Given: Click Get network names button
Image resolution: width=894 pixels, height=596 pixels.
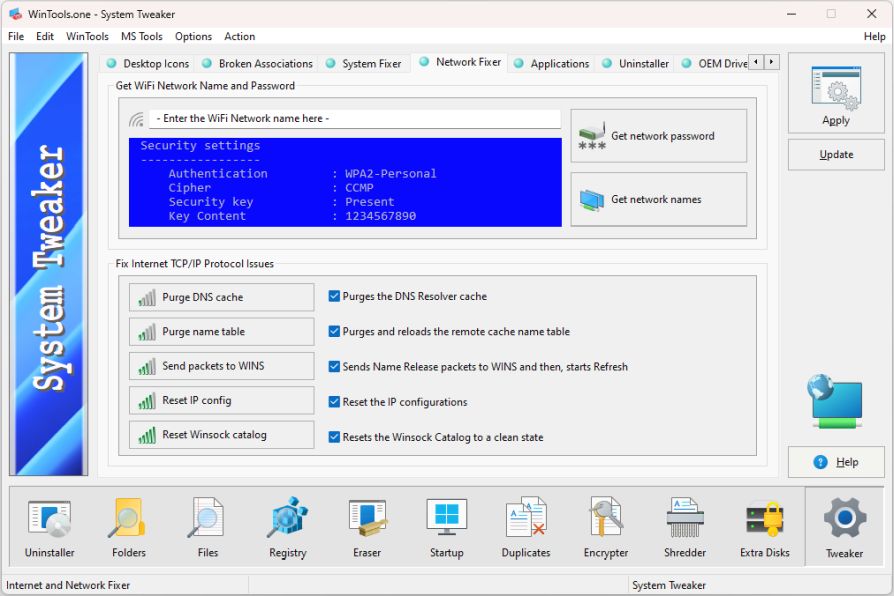Looking at the screenshot, I should click(659, 199).
